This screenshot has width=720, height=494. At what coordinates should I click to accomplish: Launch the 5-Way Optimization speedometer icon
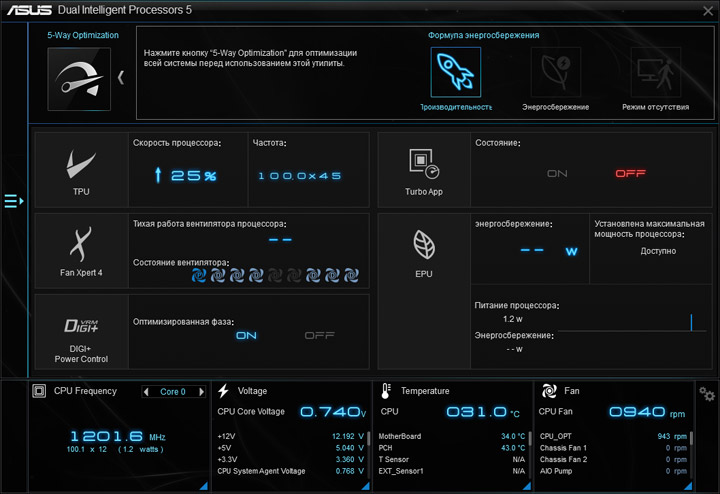(79, 79)
